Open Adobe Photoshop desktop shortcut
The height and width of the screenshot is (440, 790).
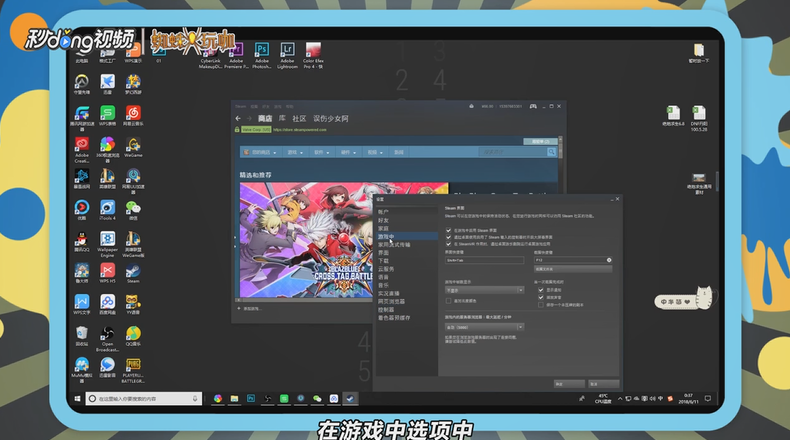click(261, 55)
